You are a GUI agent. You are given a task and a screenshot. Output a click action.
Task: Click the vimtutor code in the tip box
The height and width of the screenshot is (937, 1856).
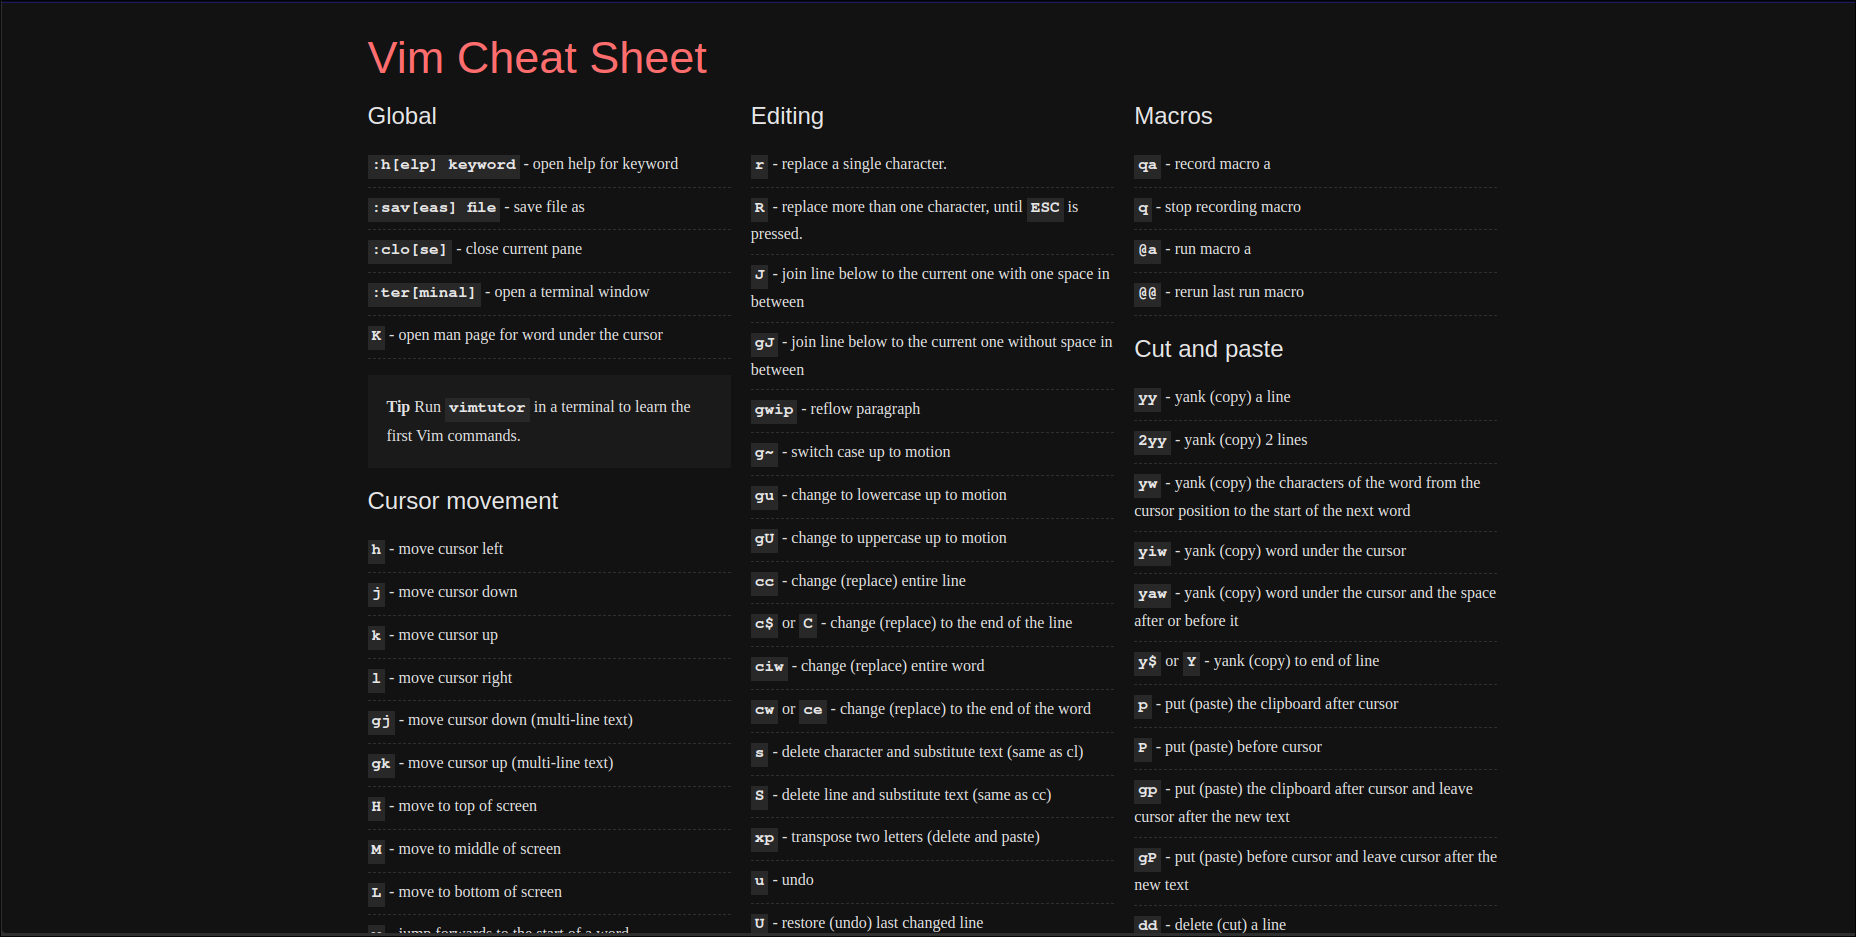tap(487, 408)
